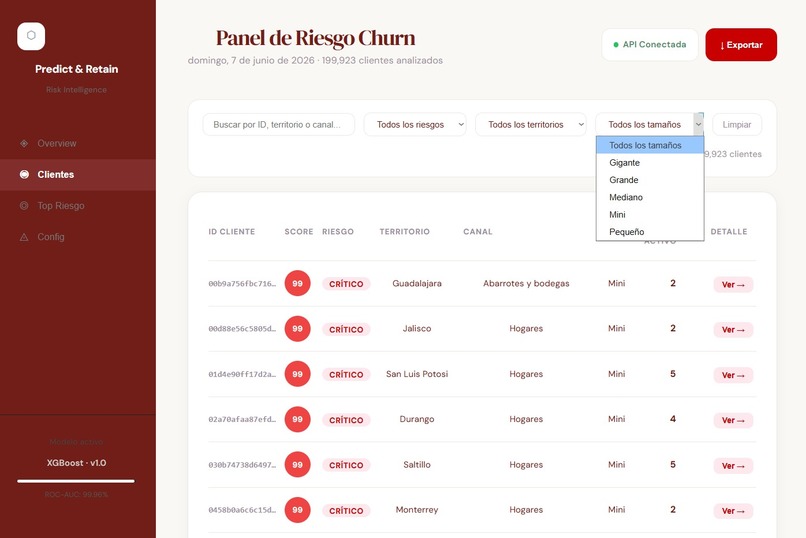This screenshot has height=538, width=806.
Task: Click the API Conectada status badge
Action: (x=650, y=45)
